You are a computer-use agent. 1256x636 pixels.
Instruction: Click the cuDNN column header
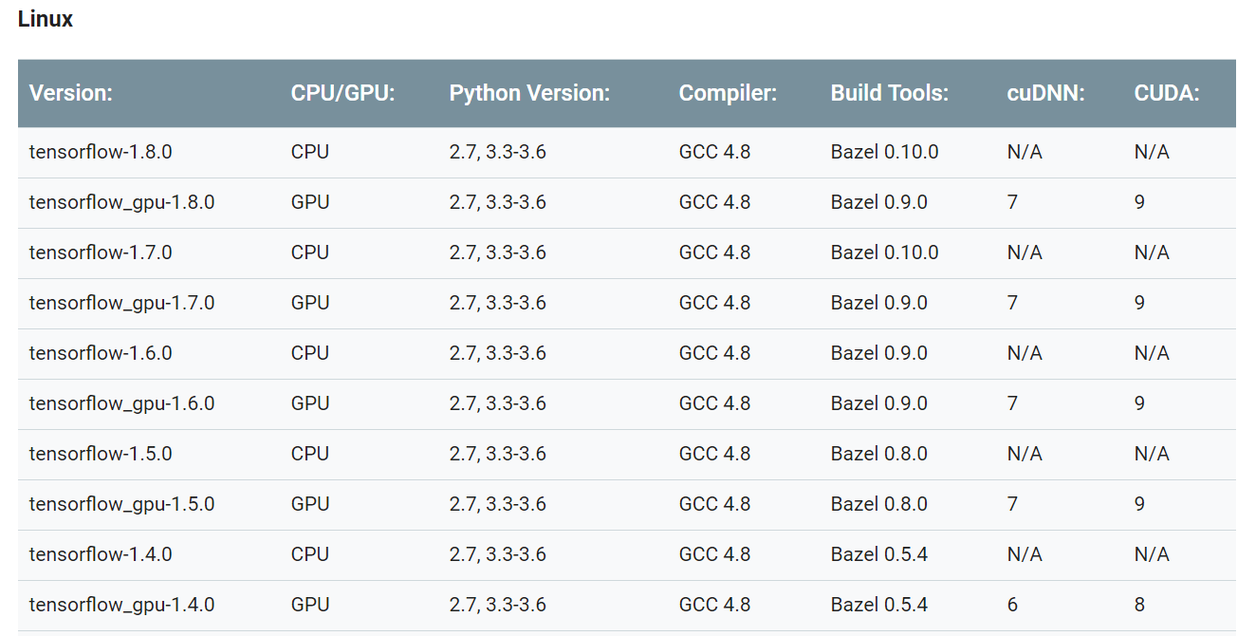click(1045, 93)
